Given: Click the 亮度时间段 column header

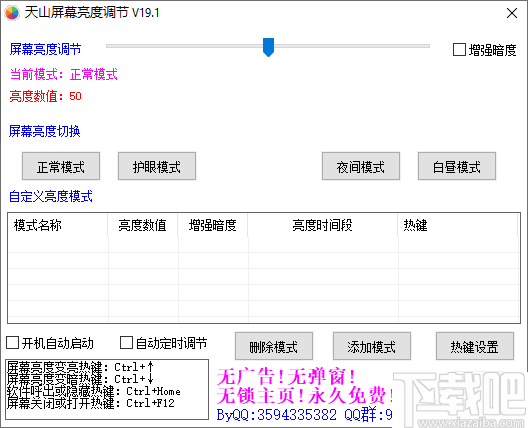Looking at the screenshot, I should tap(323, 225).
